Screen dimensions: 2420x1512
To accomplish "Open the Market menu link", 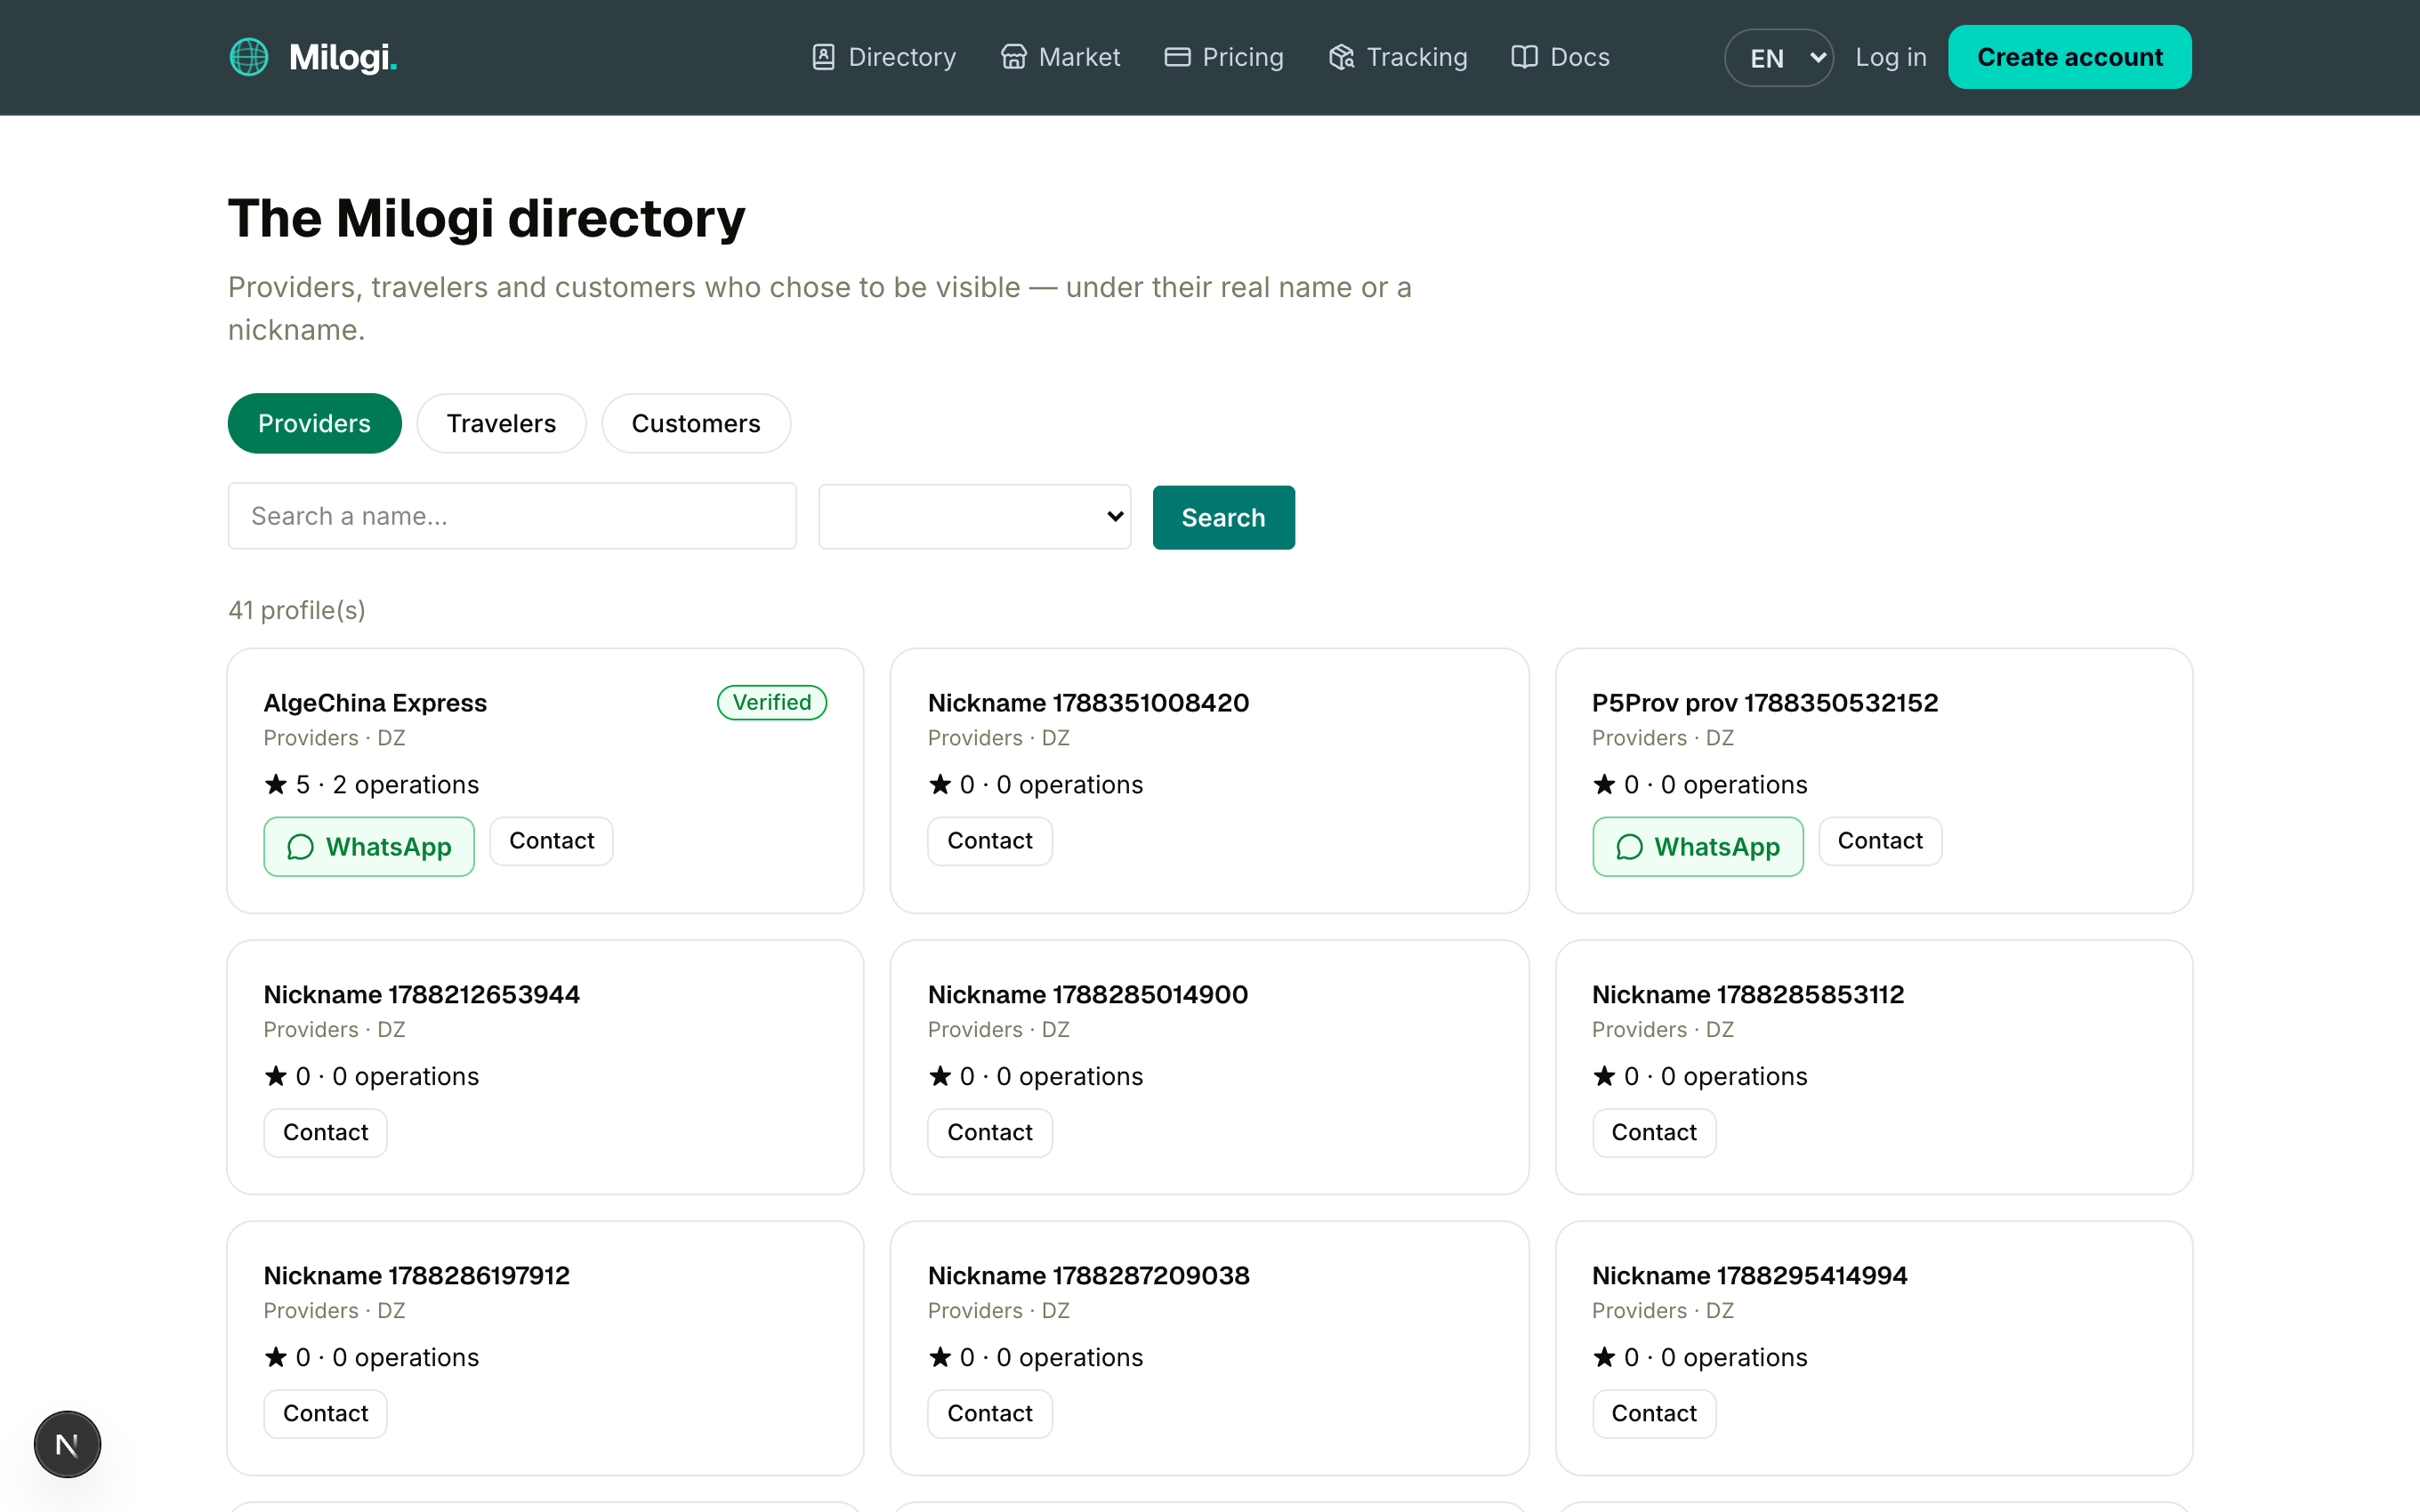I will coord(1060,57).
